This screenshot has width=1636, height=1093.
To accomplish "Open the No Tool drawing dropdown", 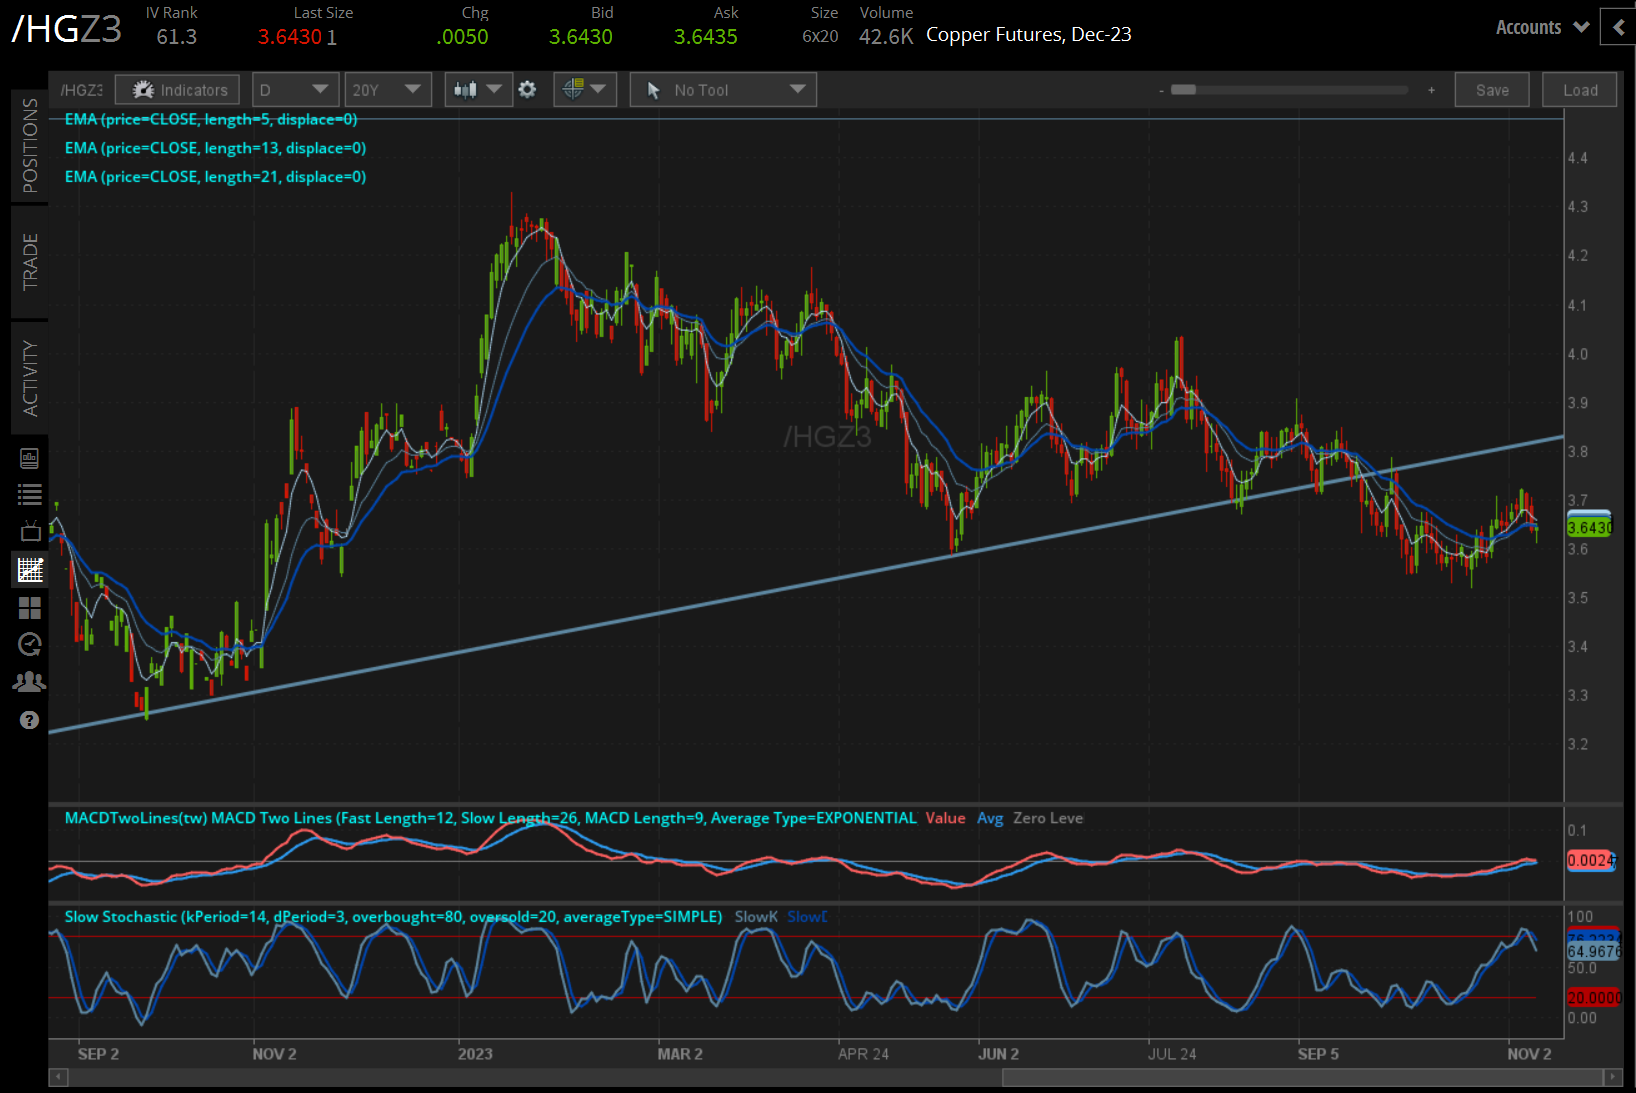I will (723, 90).
